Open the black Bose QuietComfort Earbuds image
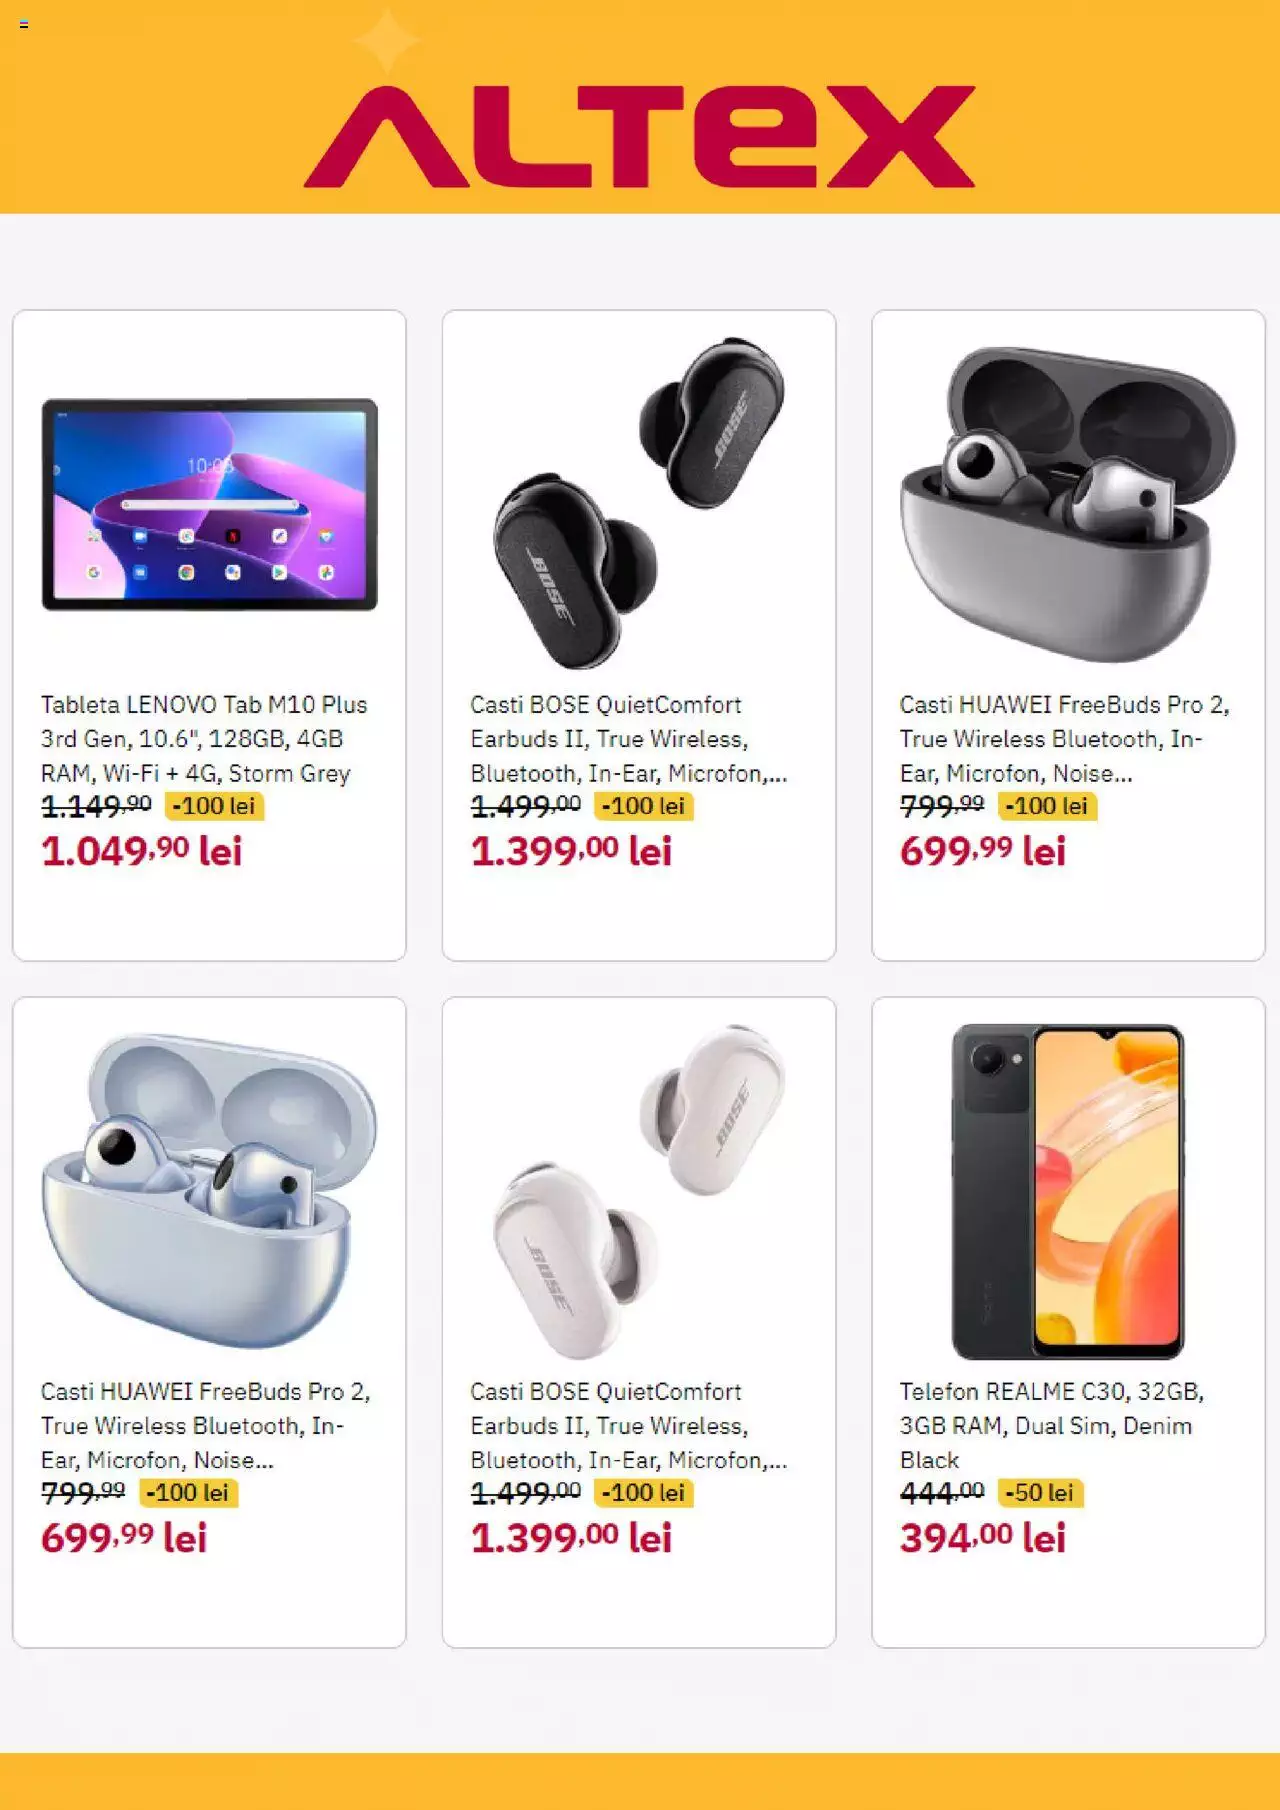This screenshot has height=1810, width=1280. (639, 503)
